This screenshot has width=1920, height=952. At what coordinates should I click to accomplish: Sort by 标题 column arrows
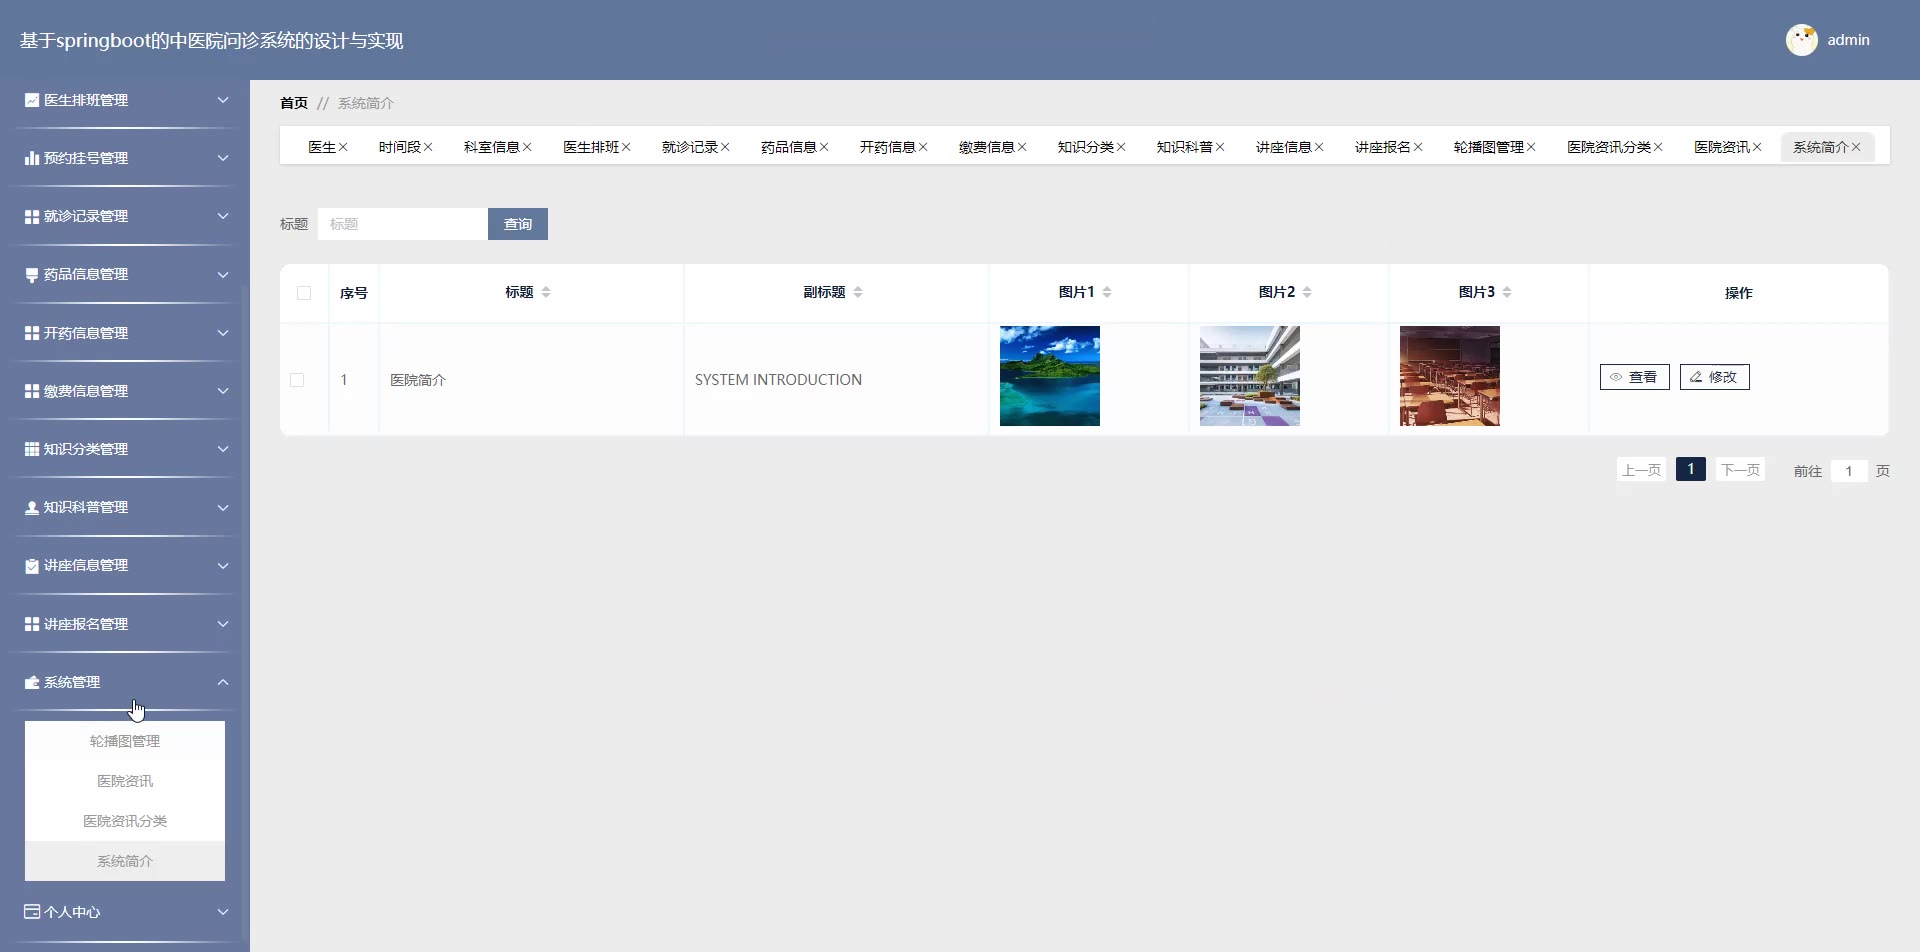[x=546, y=292]
